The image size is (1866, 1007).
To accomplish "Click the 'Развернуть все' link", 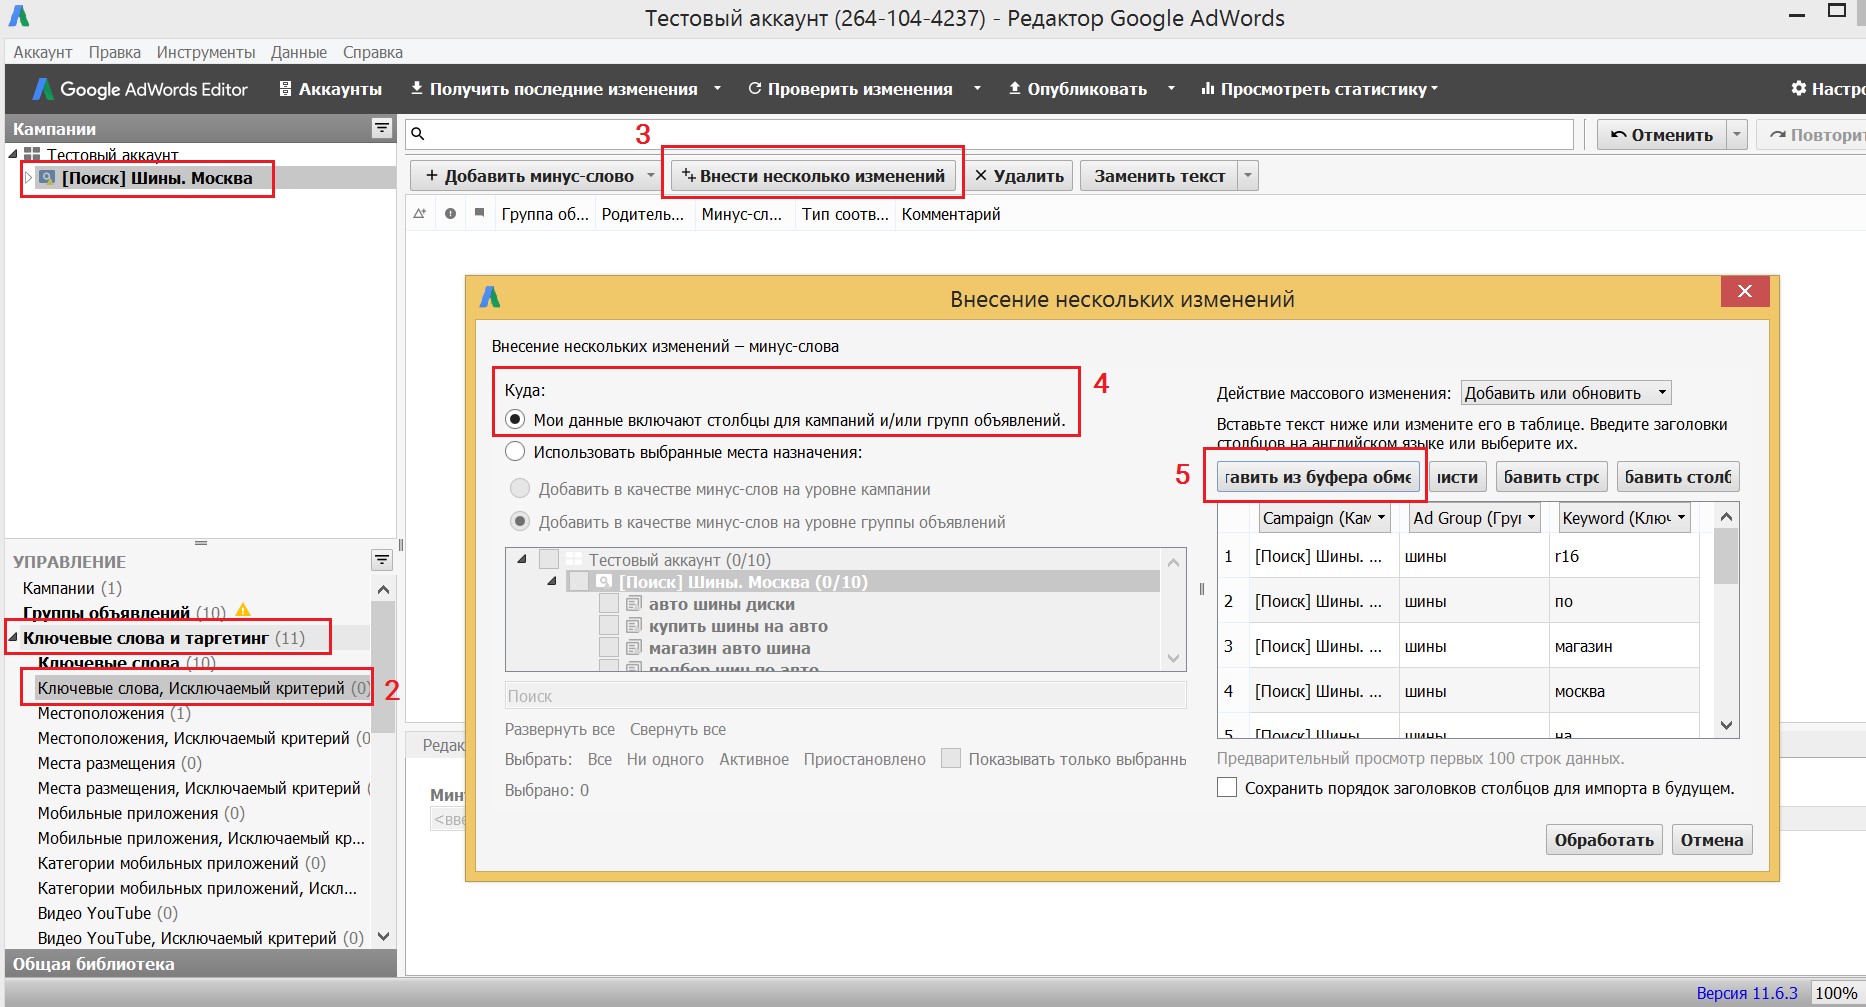I will pyautogui.click(x=559, y=729).
